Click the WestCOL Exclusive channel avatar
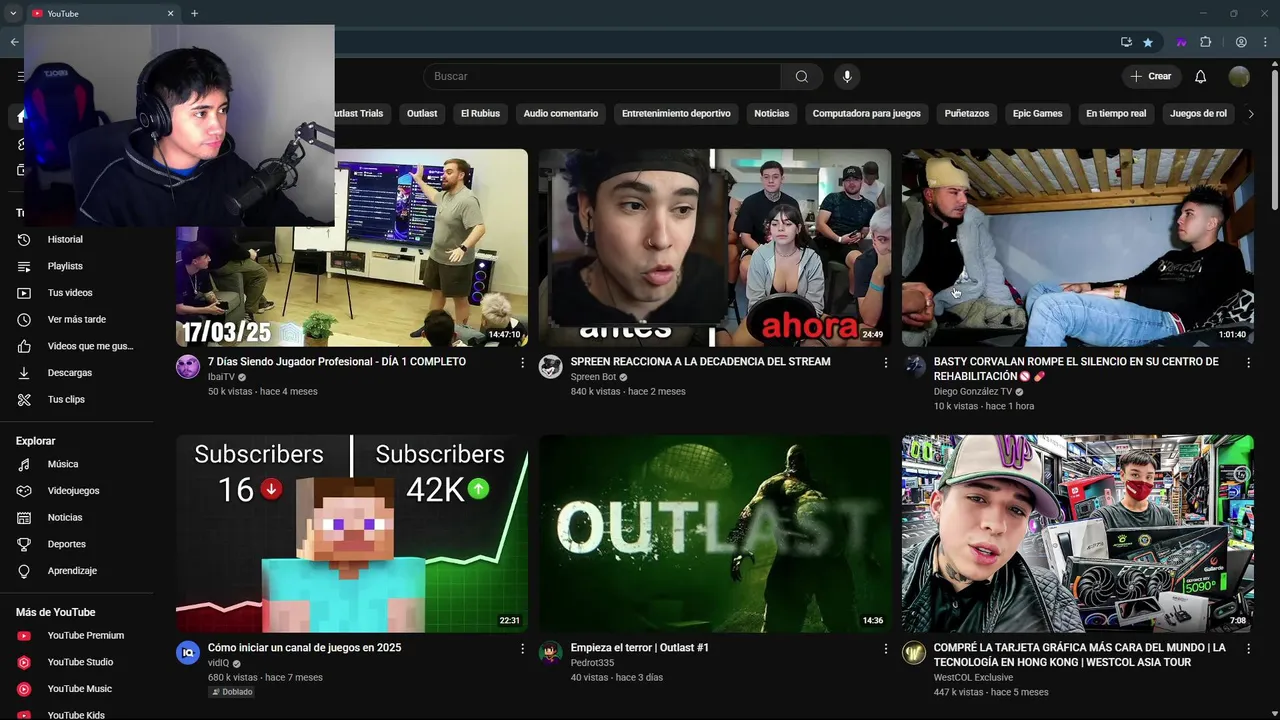The image size is (1280, 720). coord(914,653)
